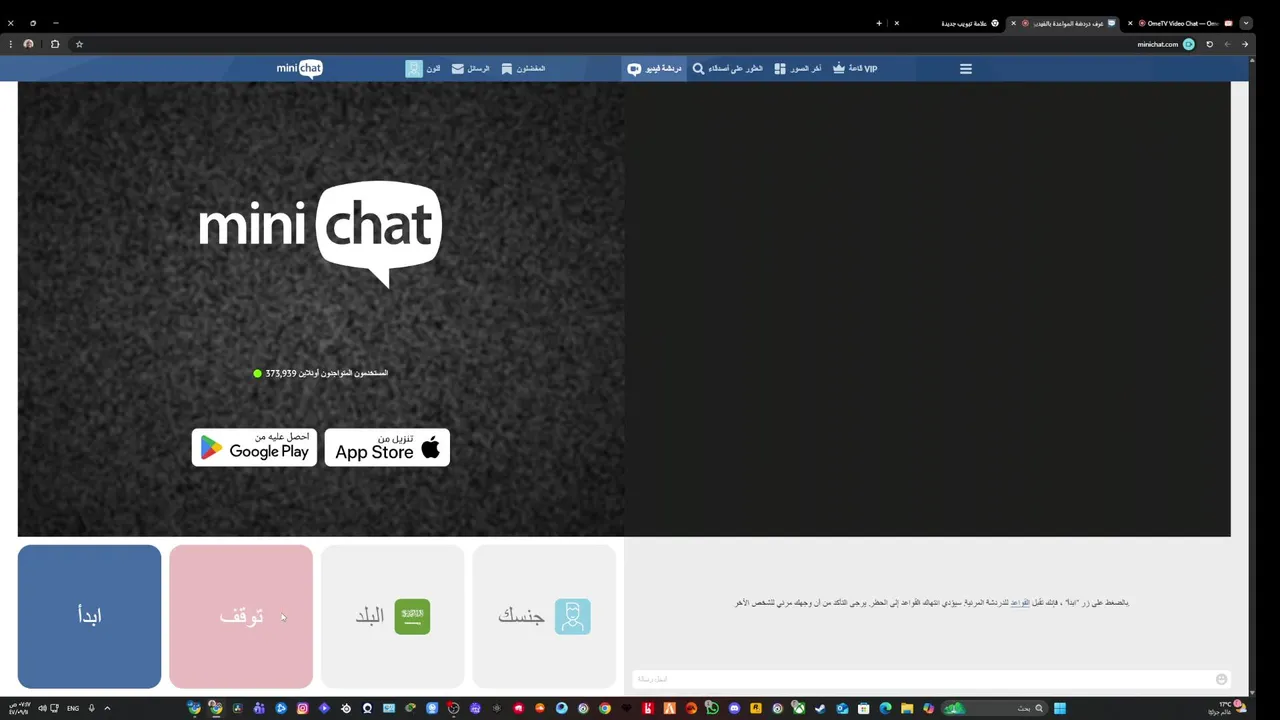Open the VIP قائمة tab
1280x720 pixels.
pos(855,69)
